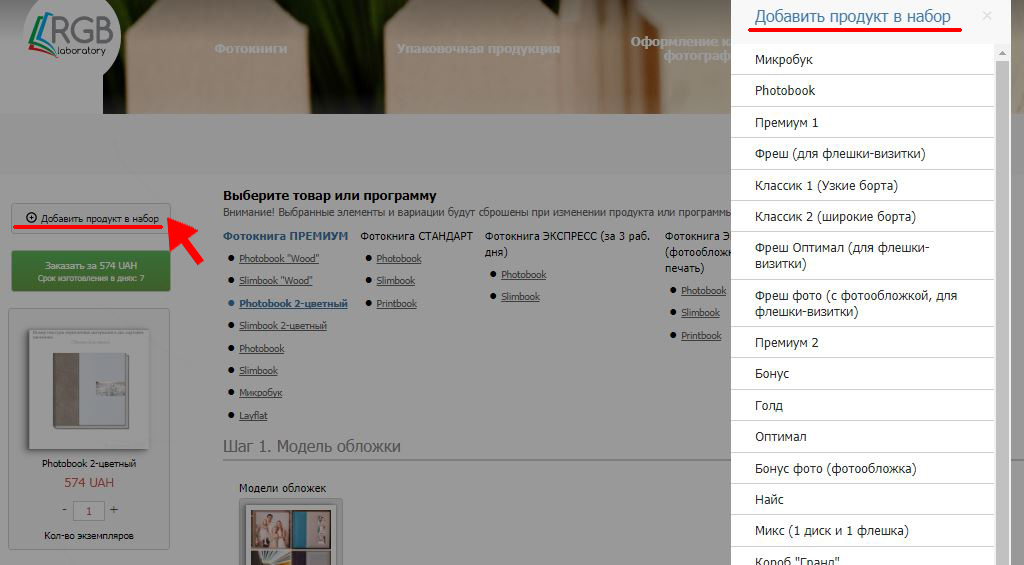Choose Микробук from the product list
Viewport: 1024px width, 565px height.
784,60
